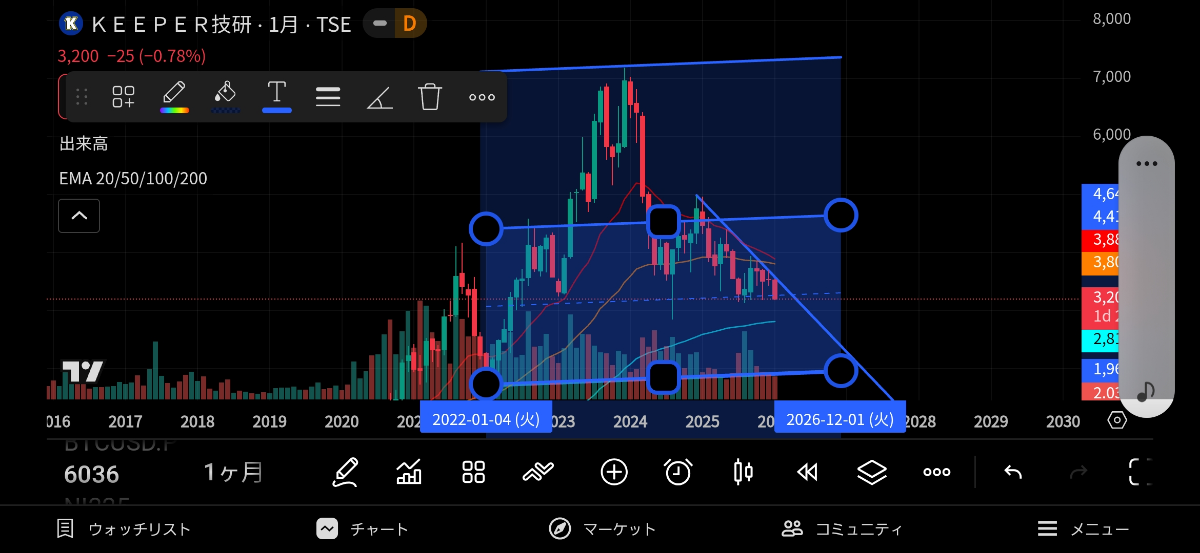Open the alarm clock alert tool

click(678, 472)
